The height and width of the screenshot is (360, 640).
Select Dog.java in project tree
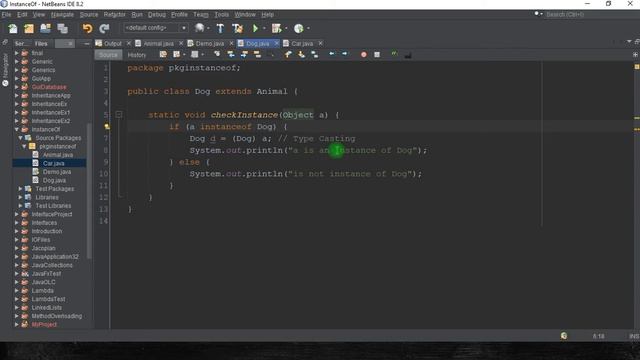54,180
